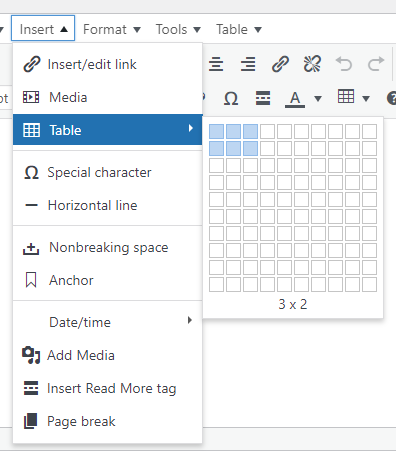396x451 pixels.
Task: Open the text color dropdown arrow
Action: [318, 99]
